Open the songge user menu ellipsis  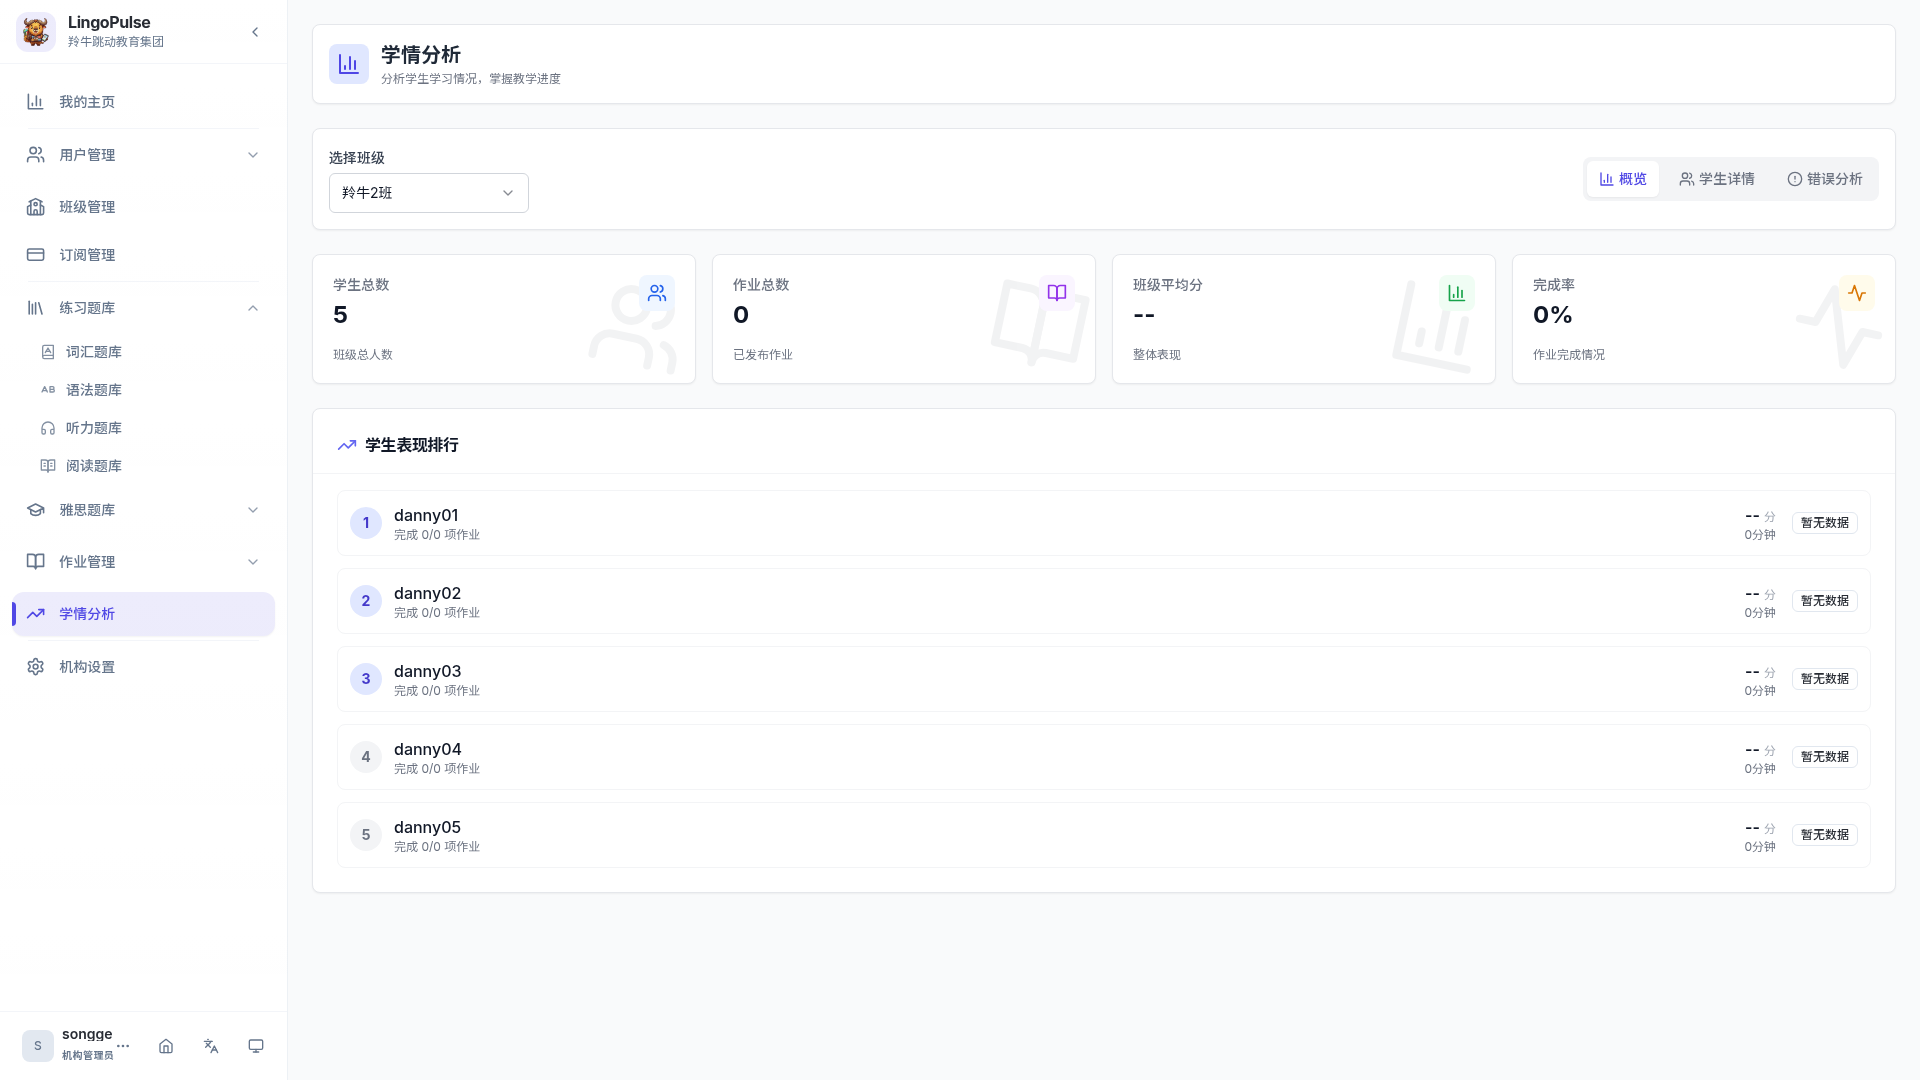[x=124, y=1046]
